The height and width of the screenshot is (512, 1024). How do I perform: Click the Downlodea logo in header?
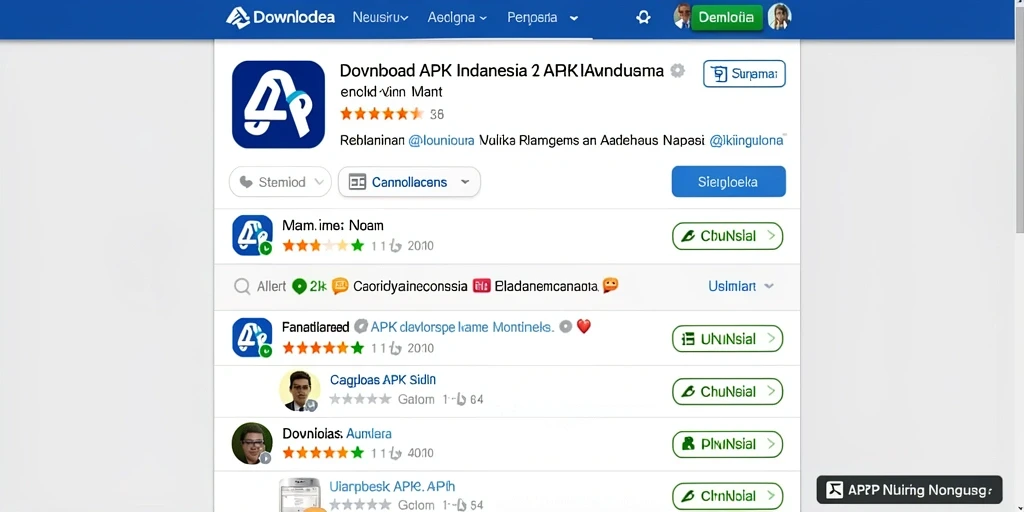pos(280,18)
